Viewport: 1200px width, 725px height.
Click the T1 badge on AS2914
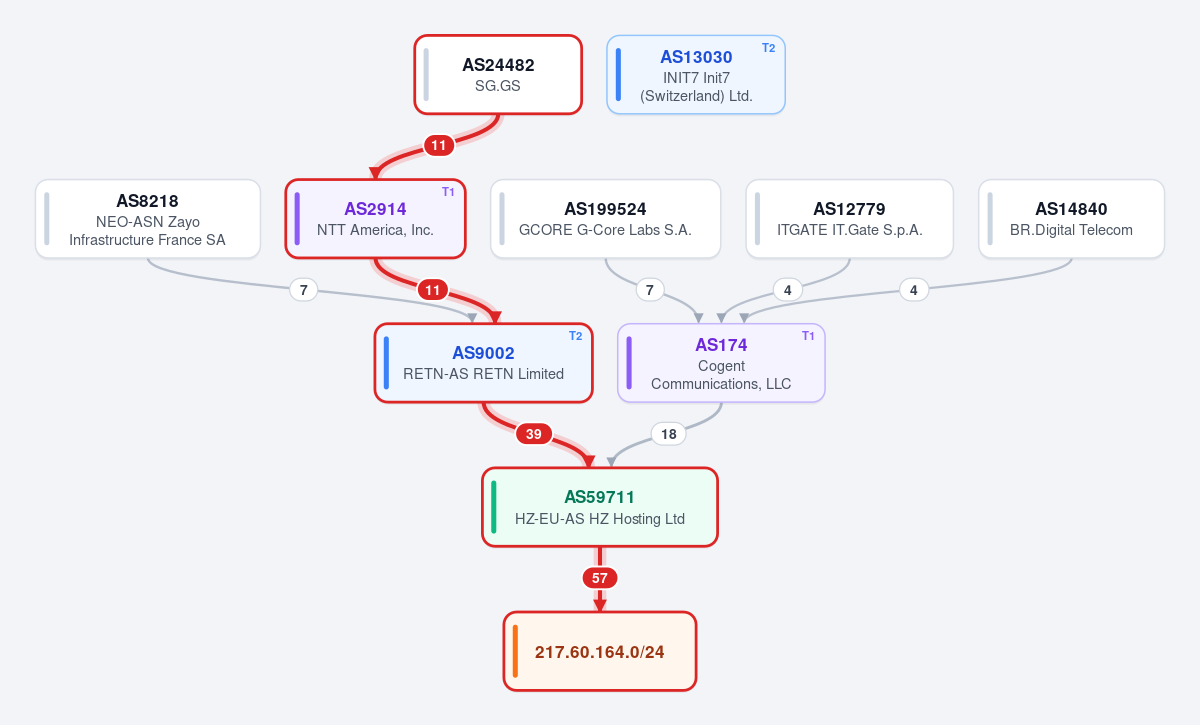(x=448, y=192)
